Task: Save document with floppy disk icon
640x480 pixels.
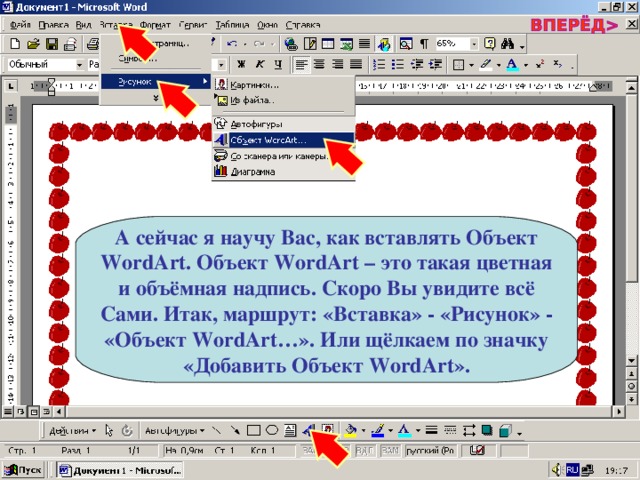Action: (x=52, y=44)
